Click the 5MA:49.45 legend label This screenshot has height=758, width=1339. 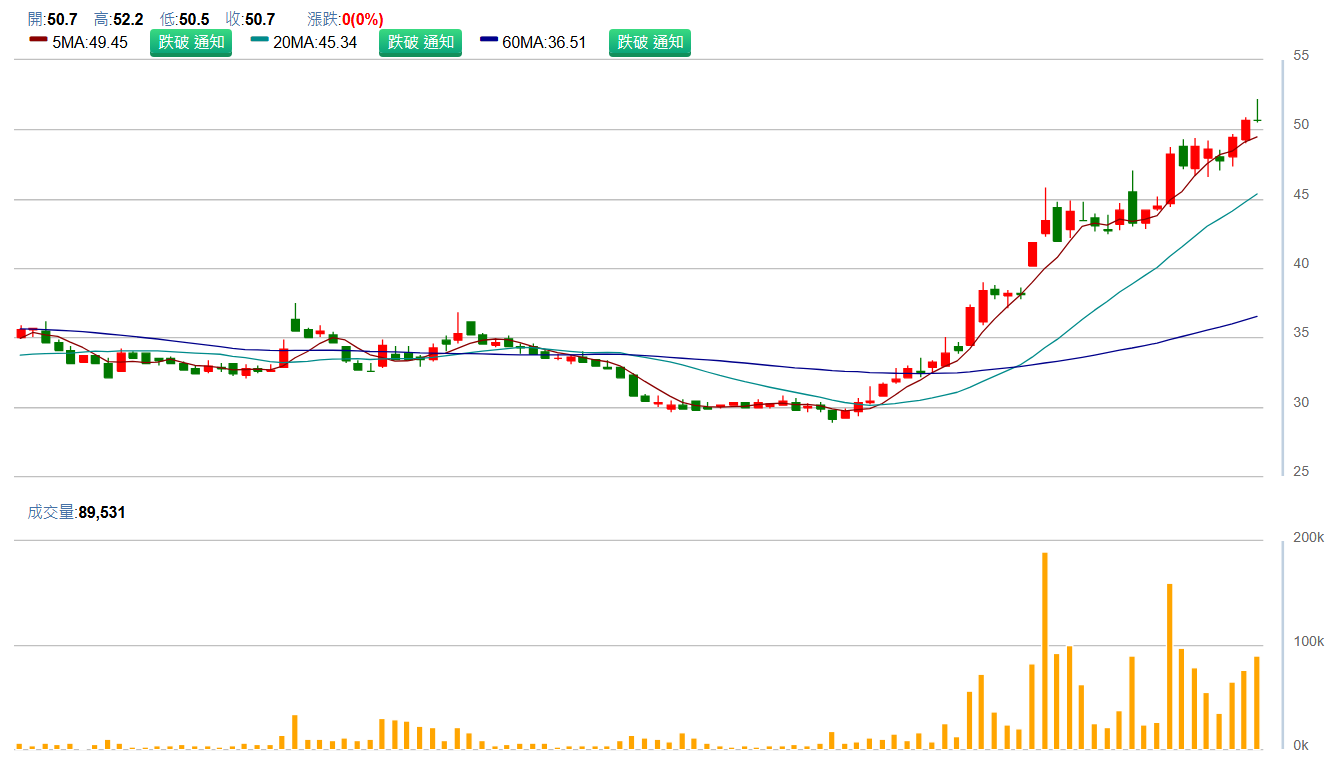(x=90, y=42)
